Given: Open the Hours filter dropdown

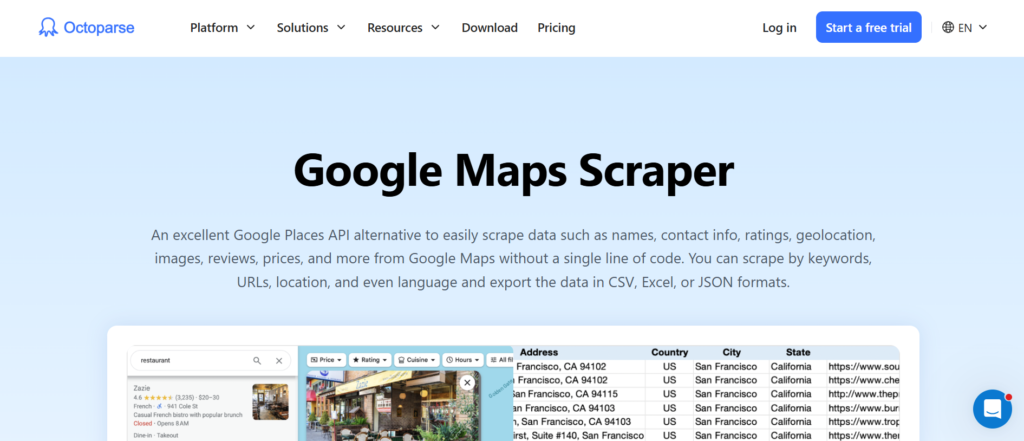Looking at the screenshot, I should [463, 360].
